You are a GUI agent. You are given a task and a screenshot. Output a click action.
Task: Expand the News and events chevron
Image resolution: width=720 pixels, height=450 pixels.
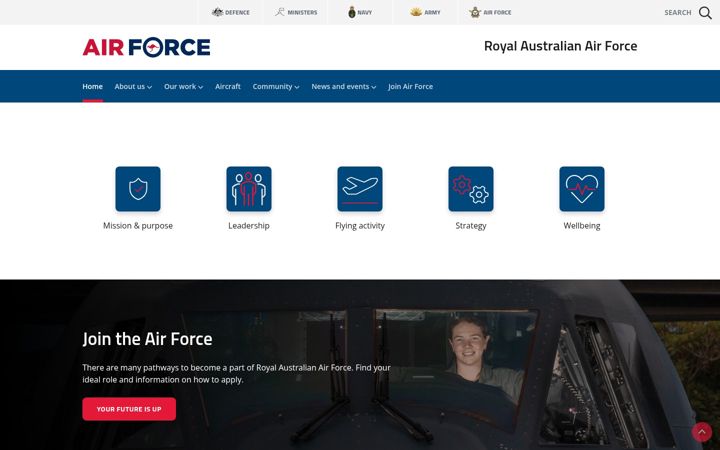tap(374, 87)
